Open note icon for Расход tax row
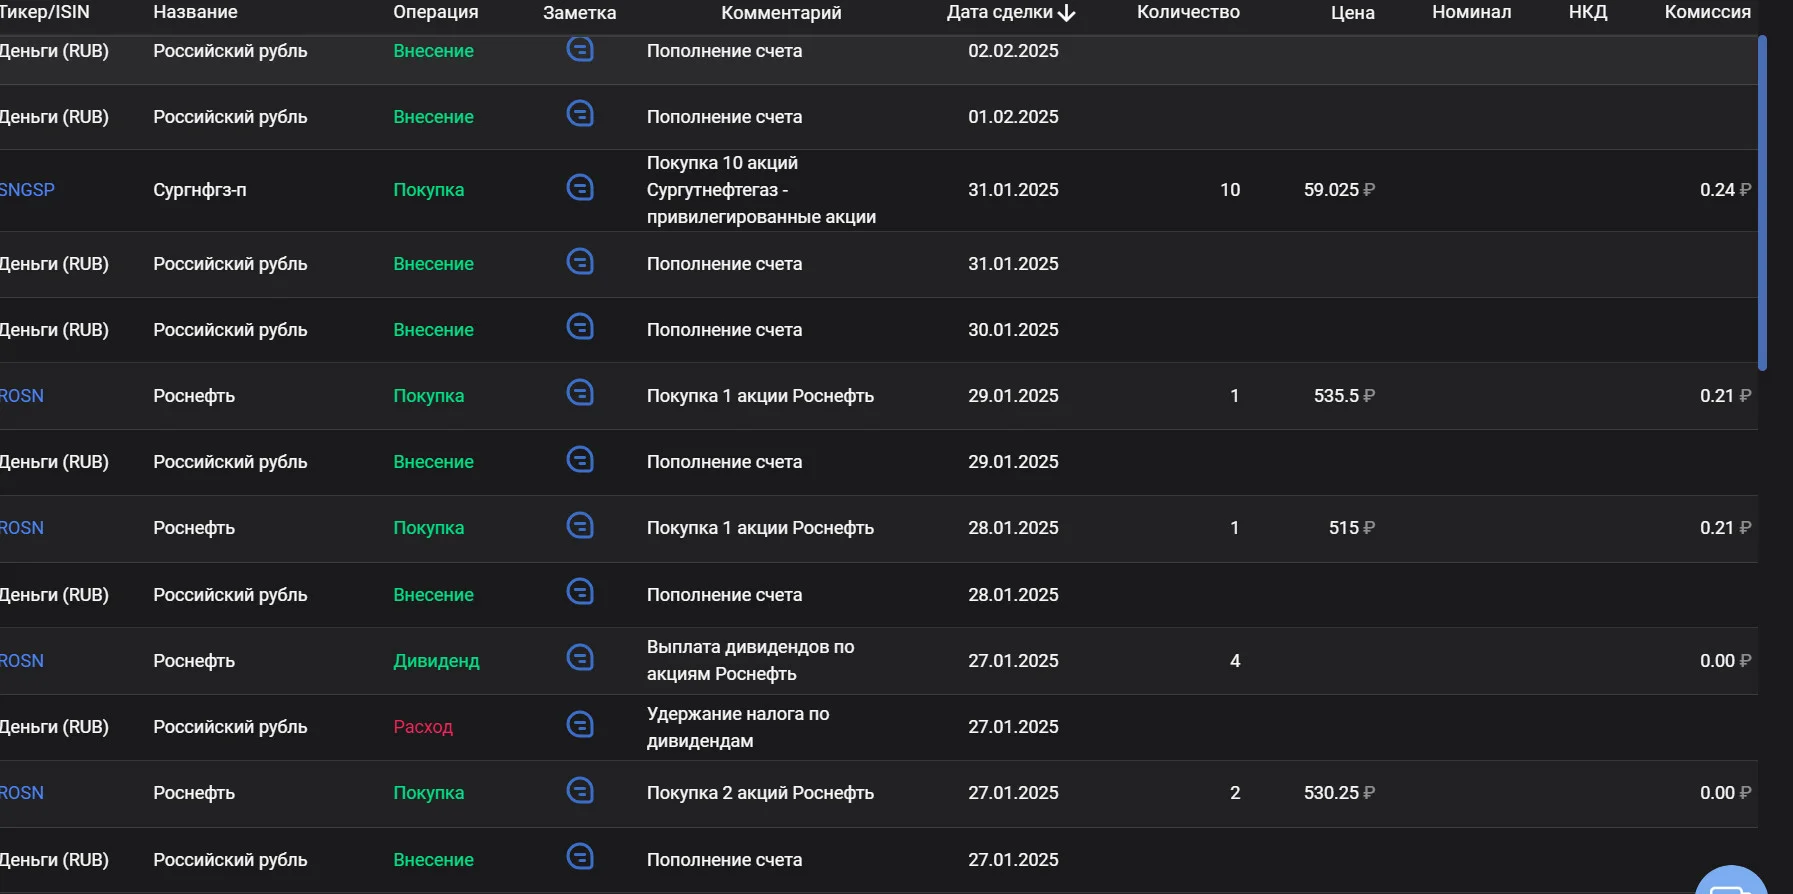1793x894 pixels. (580, 724)
